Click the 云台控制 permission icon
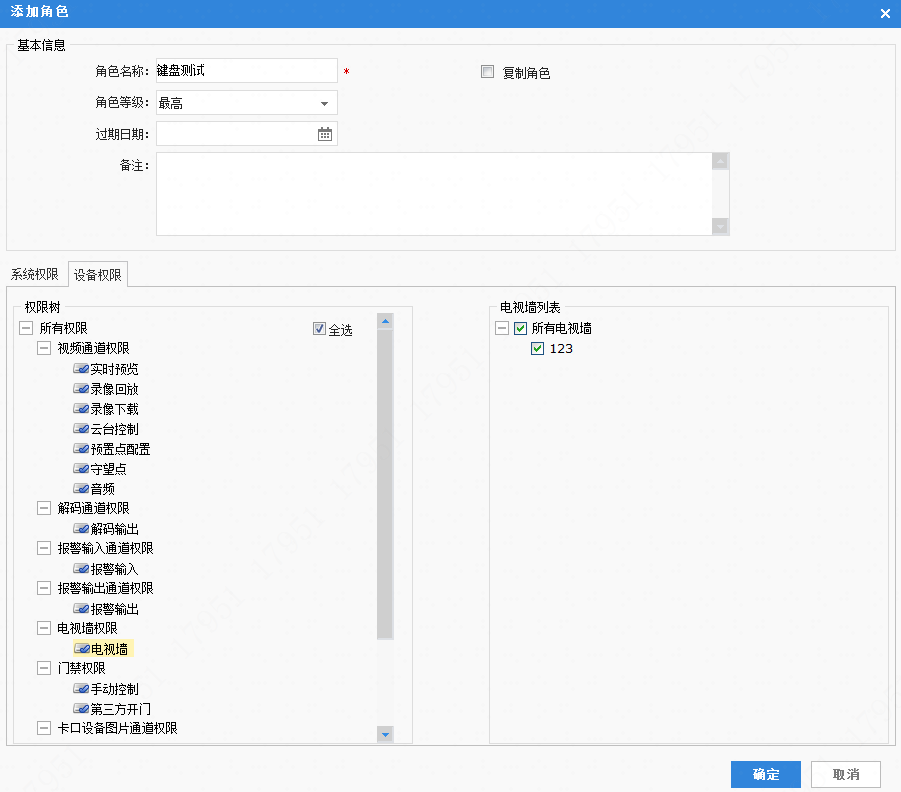This screenshot has width=901, height=792. coord(81,429)
